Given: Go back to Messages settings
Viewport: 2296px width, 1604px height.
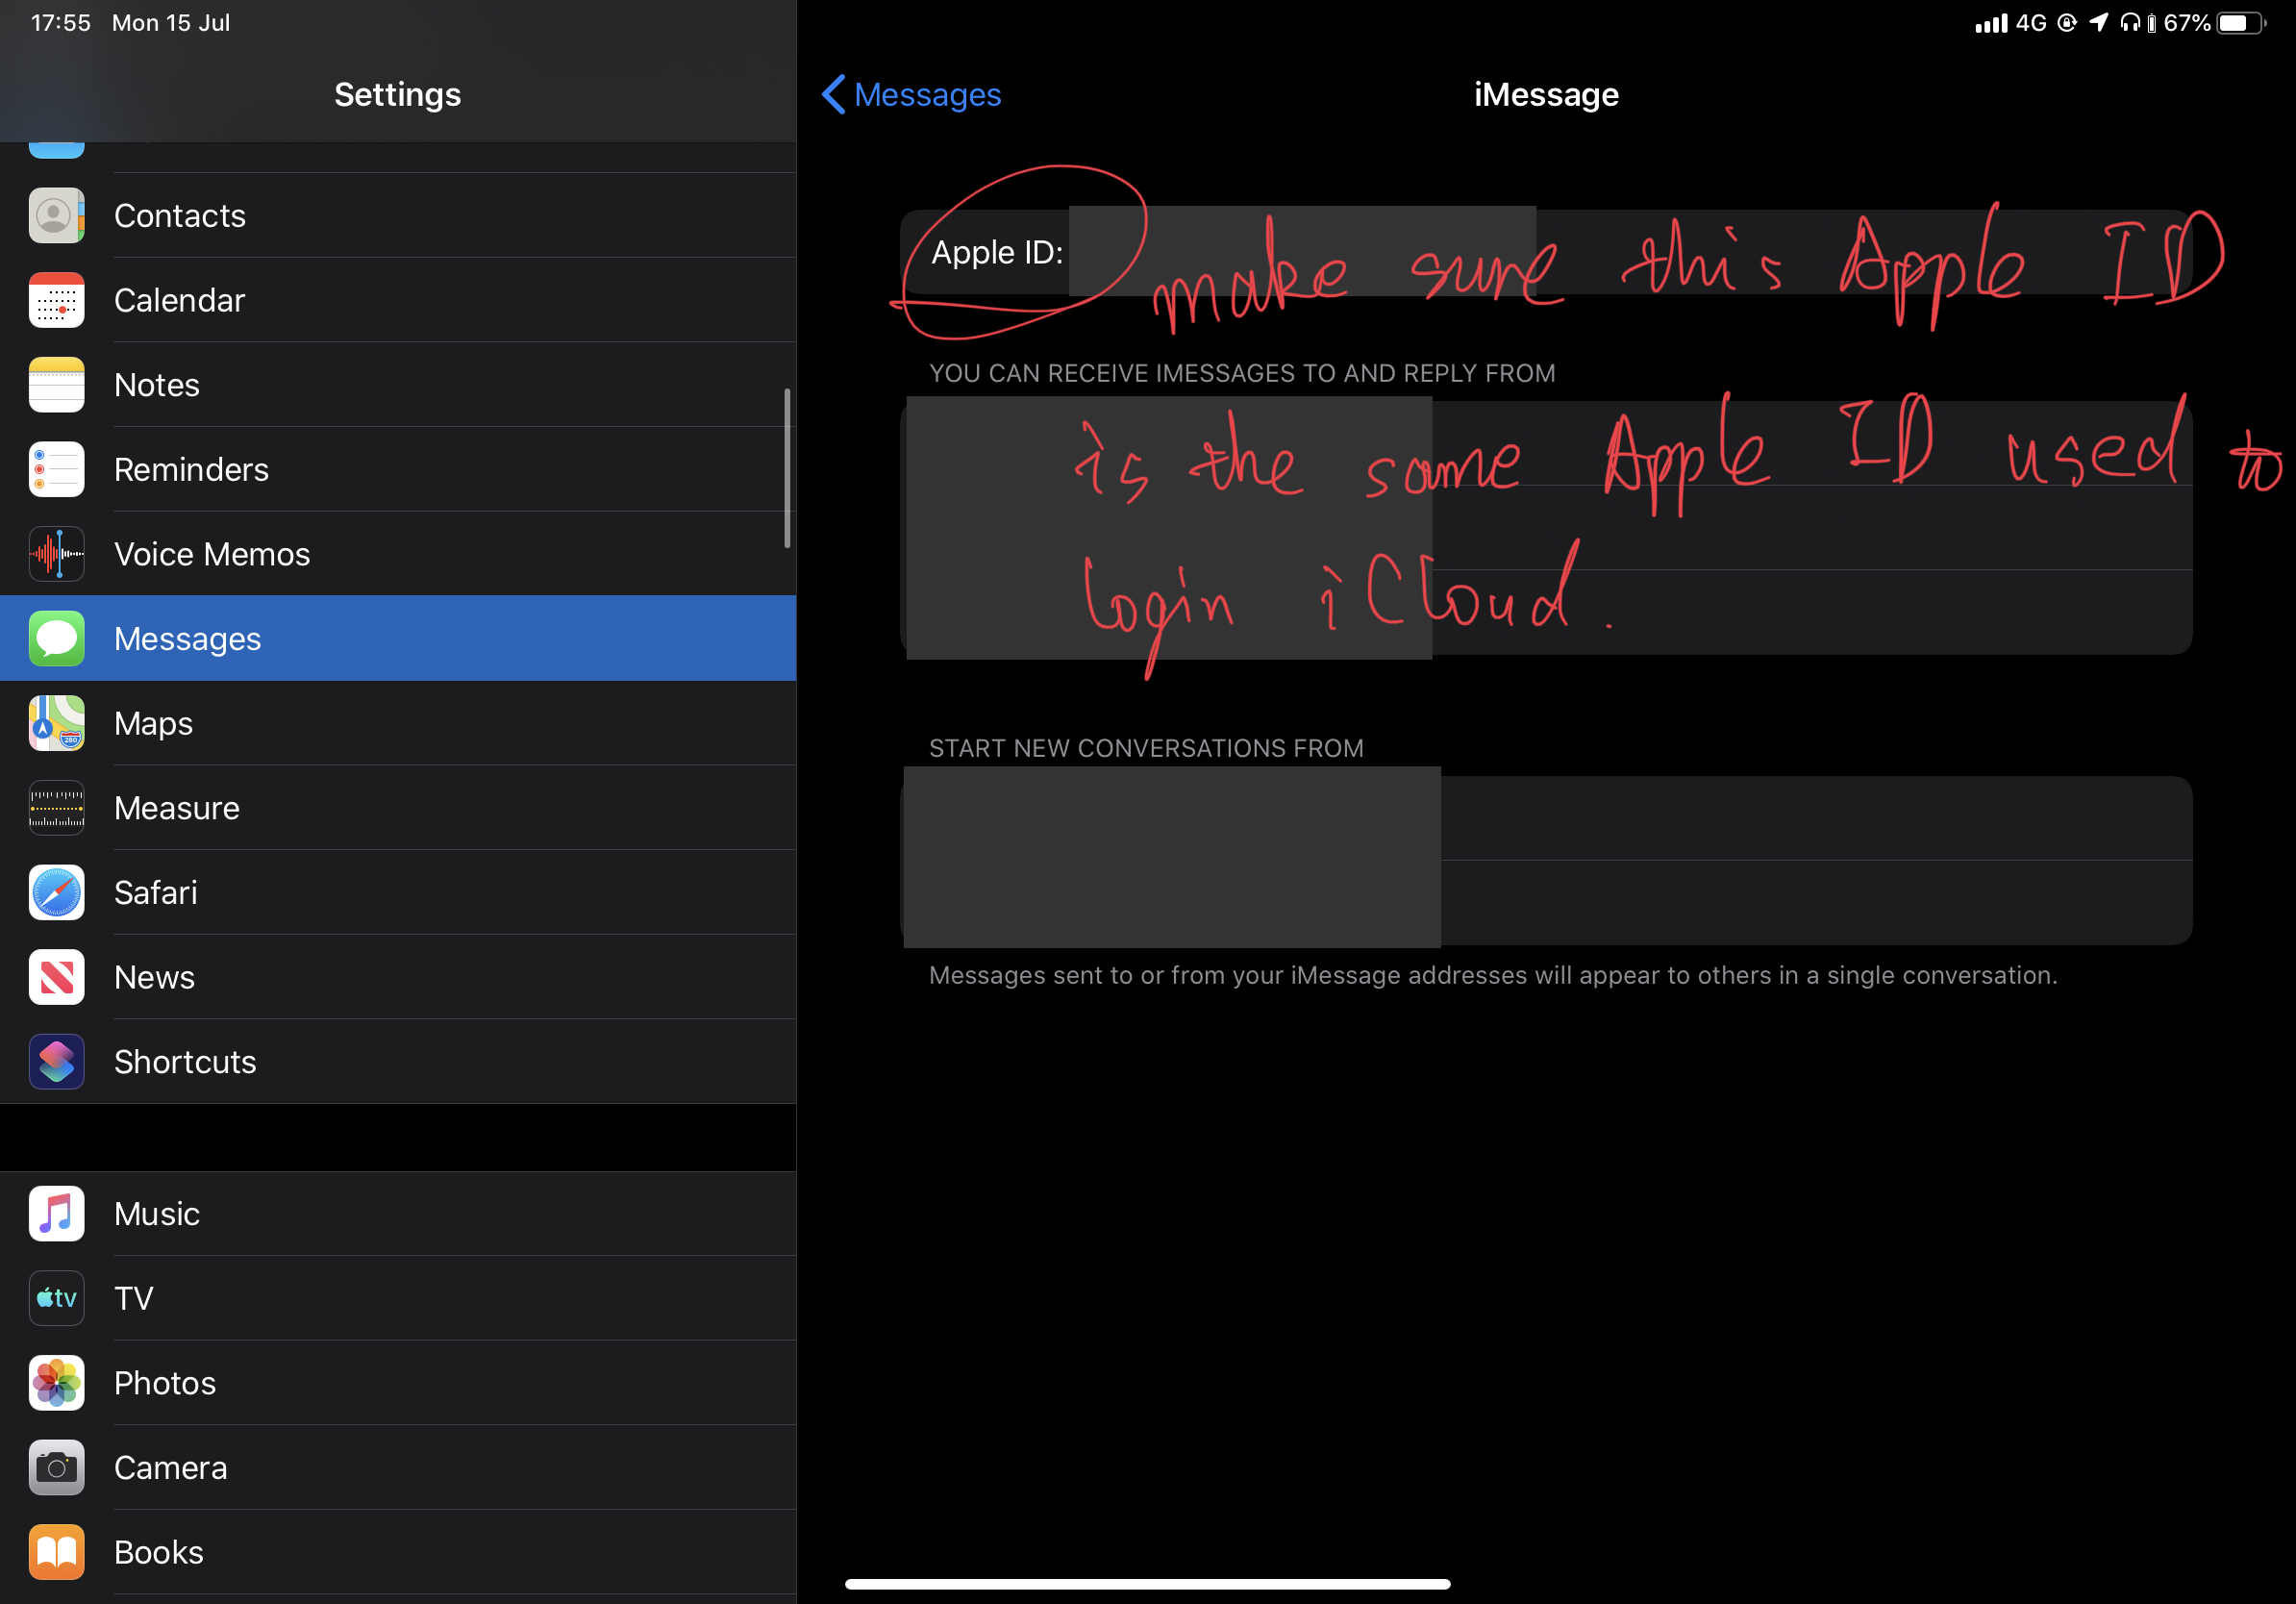Looking at the screenshot, I should coord(911,94).
